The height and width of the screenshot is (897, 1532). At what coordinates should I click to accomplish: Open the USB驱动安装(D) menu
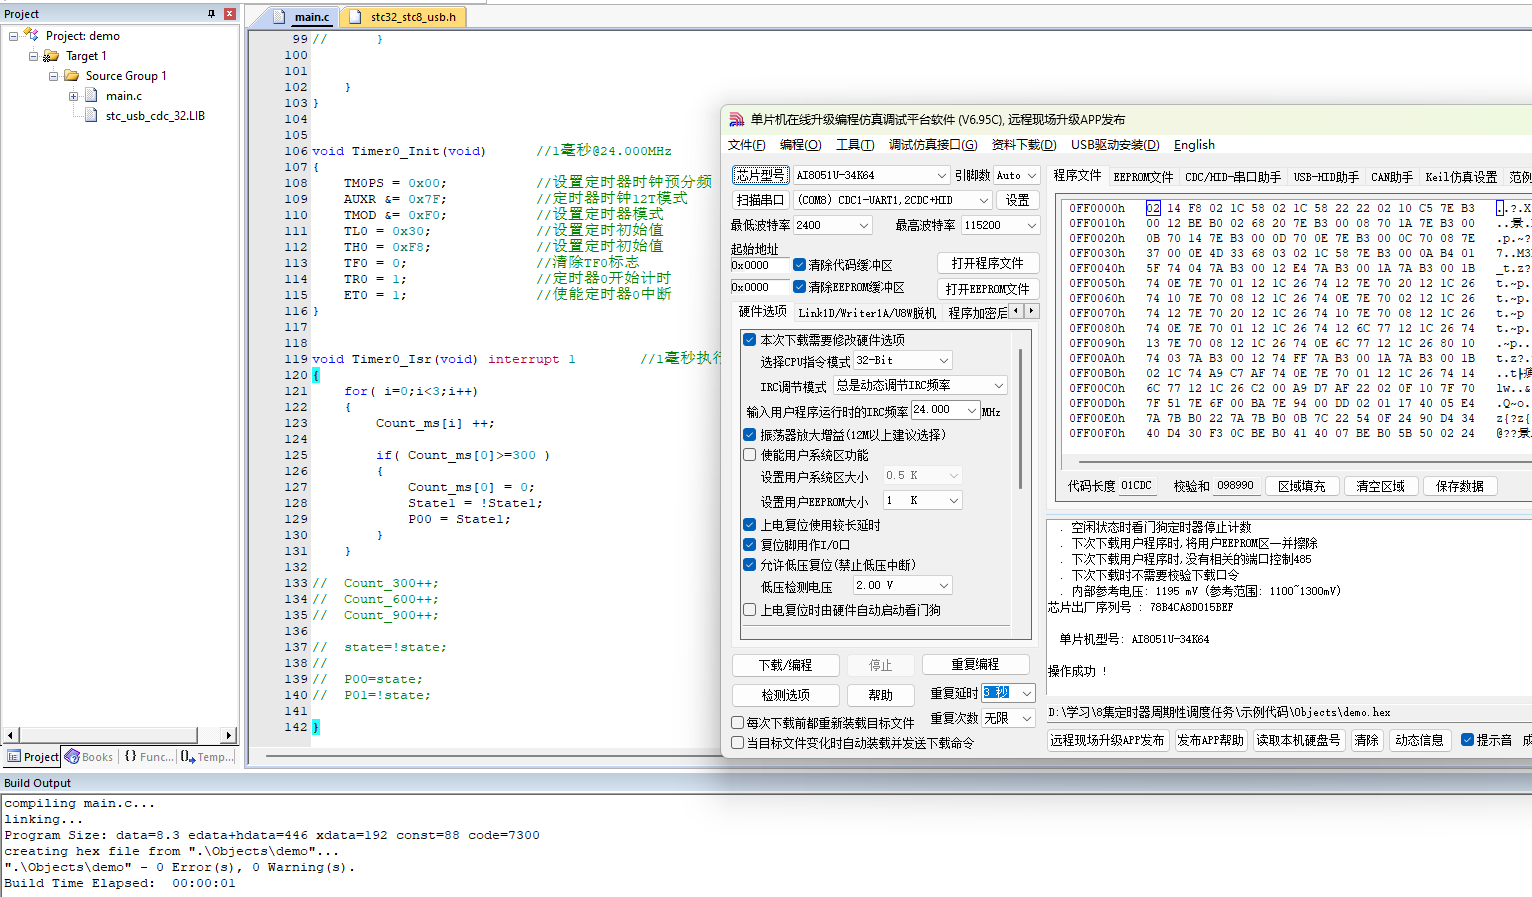click(x=1115, y=145)
